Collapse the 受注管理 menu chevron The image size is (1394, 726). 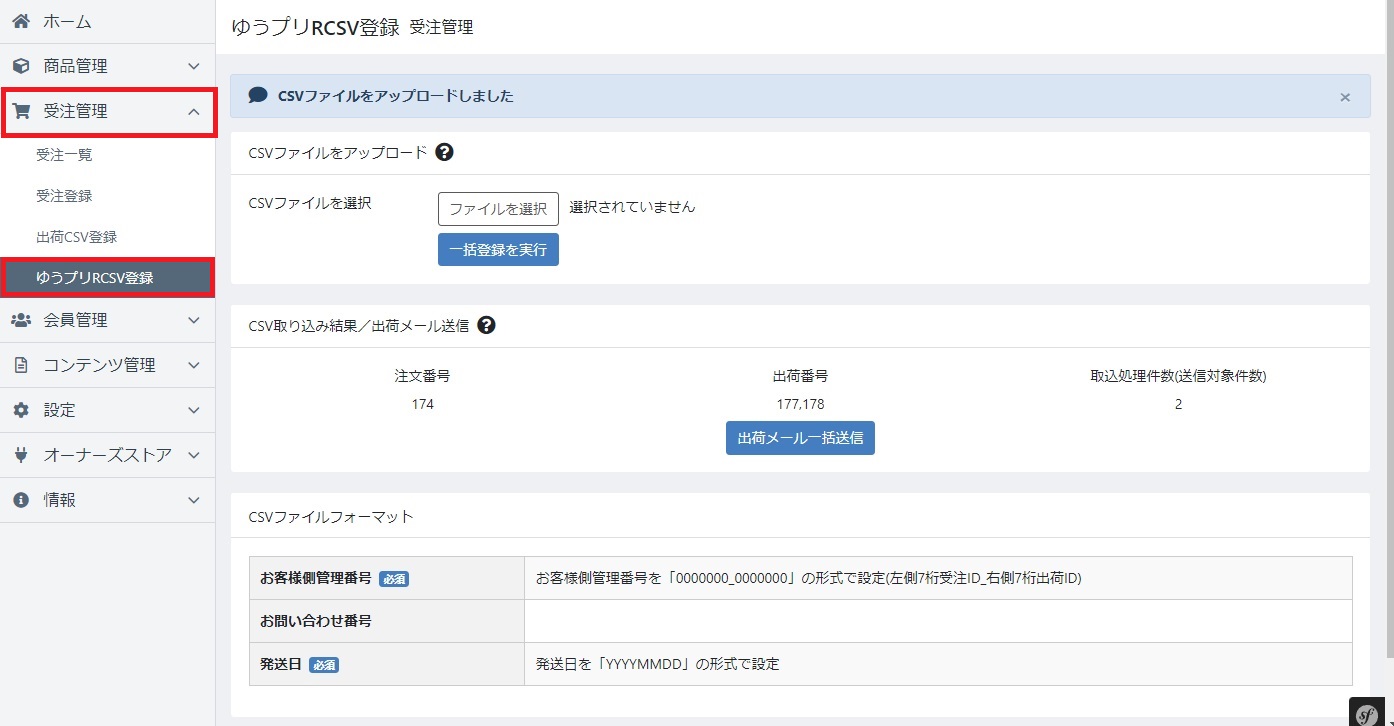(194, 111)
